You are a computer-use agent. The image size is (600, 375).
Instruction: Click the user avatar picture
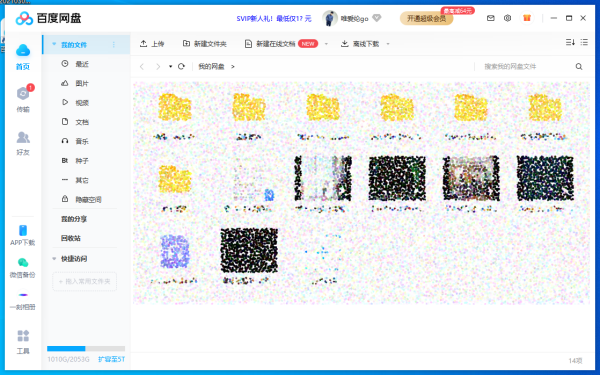point(330,18)
